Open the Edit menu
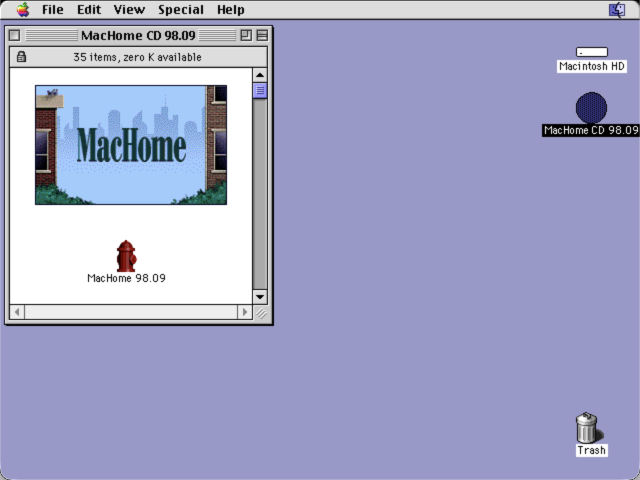 point(89,9)
